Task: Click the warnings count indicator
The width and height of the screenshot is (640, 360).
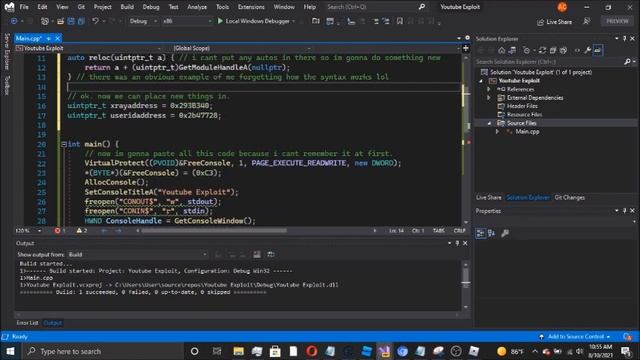Action: [x=82, y=231]
